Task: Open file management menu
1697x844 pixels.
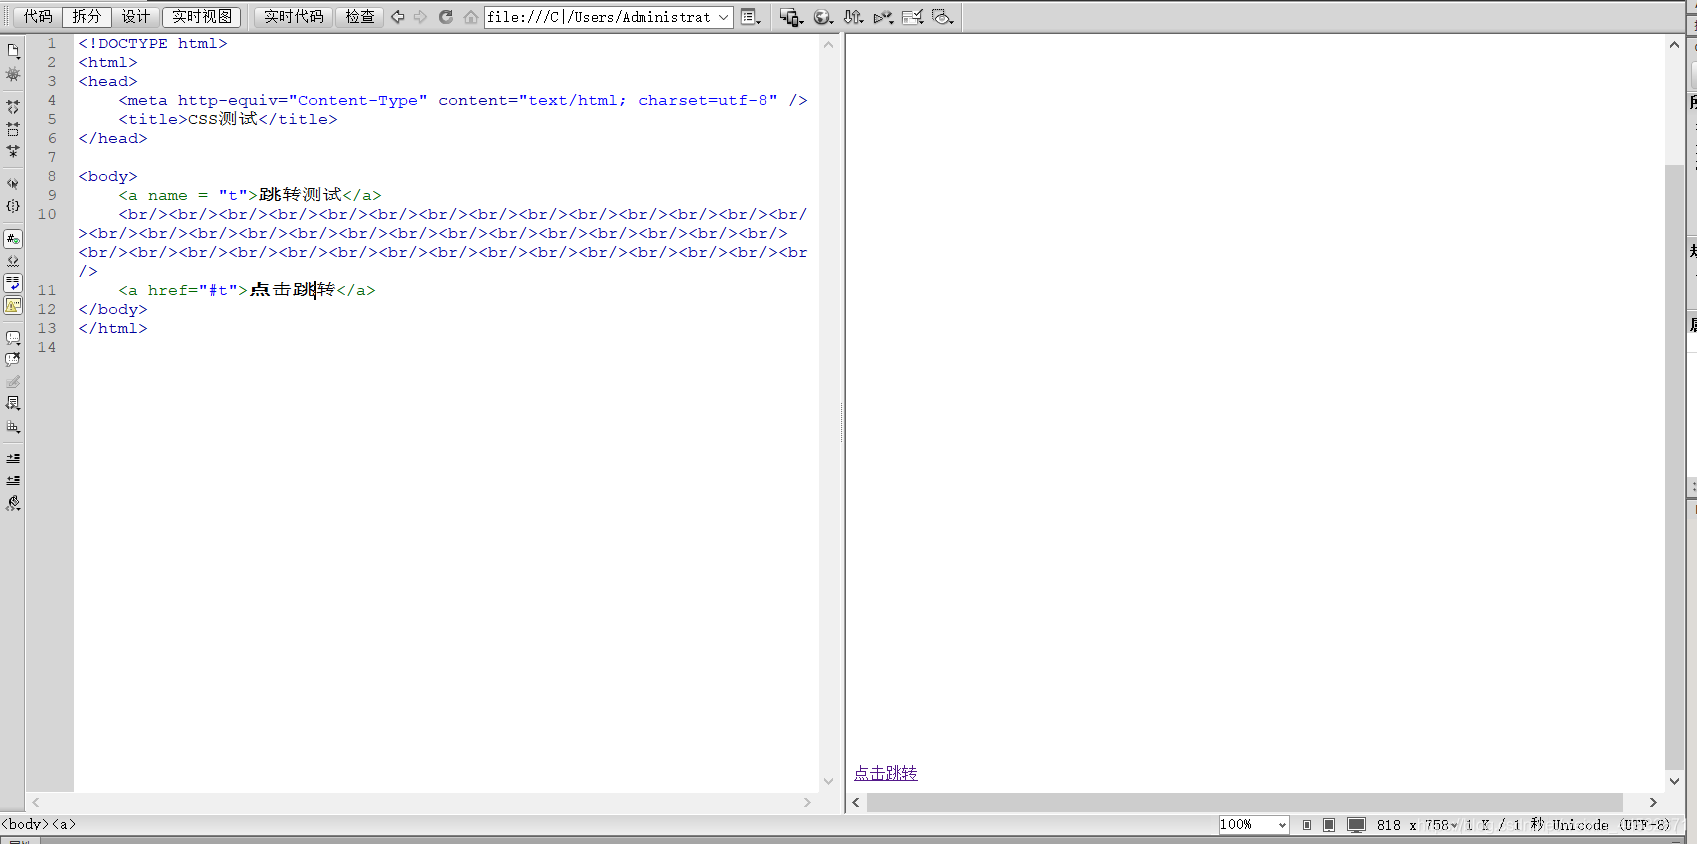Action: [x=853, y=17]
